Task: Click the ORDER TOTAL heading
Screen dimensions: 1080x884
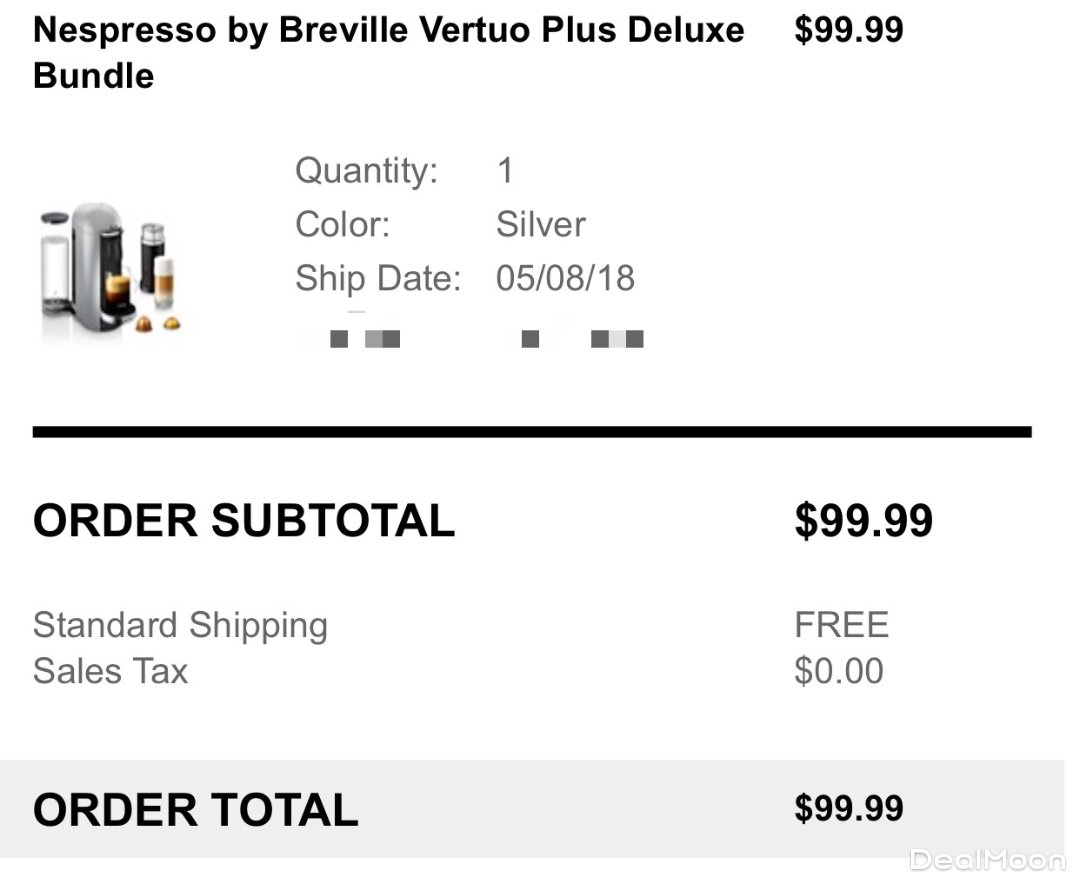Action: tap(195, 810)
